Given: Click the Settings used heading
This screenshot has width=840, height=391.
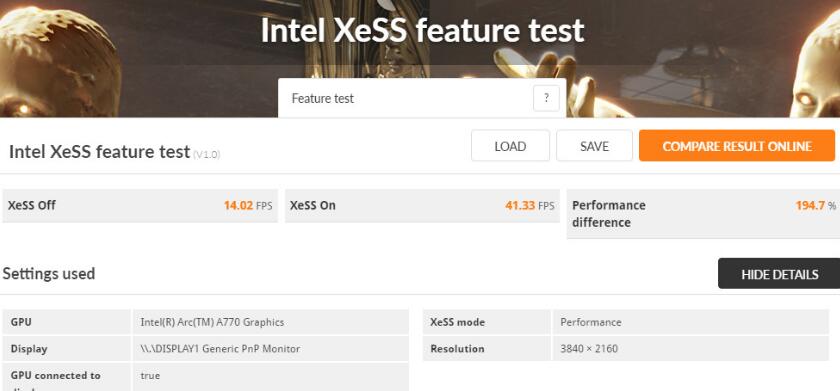Looking at the screenshot, I should [49, 274].
